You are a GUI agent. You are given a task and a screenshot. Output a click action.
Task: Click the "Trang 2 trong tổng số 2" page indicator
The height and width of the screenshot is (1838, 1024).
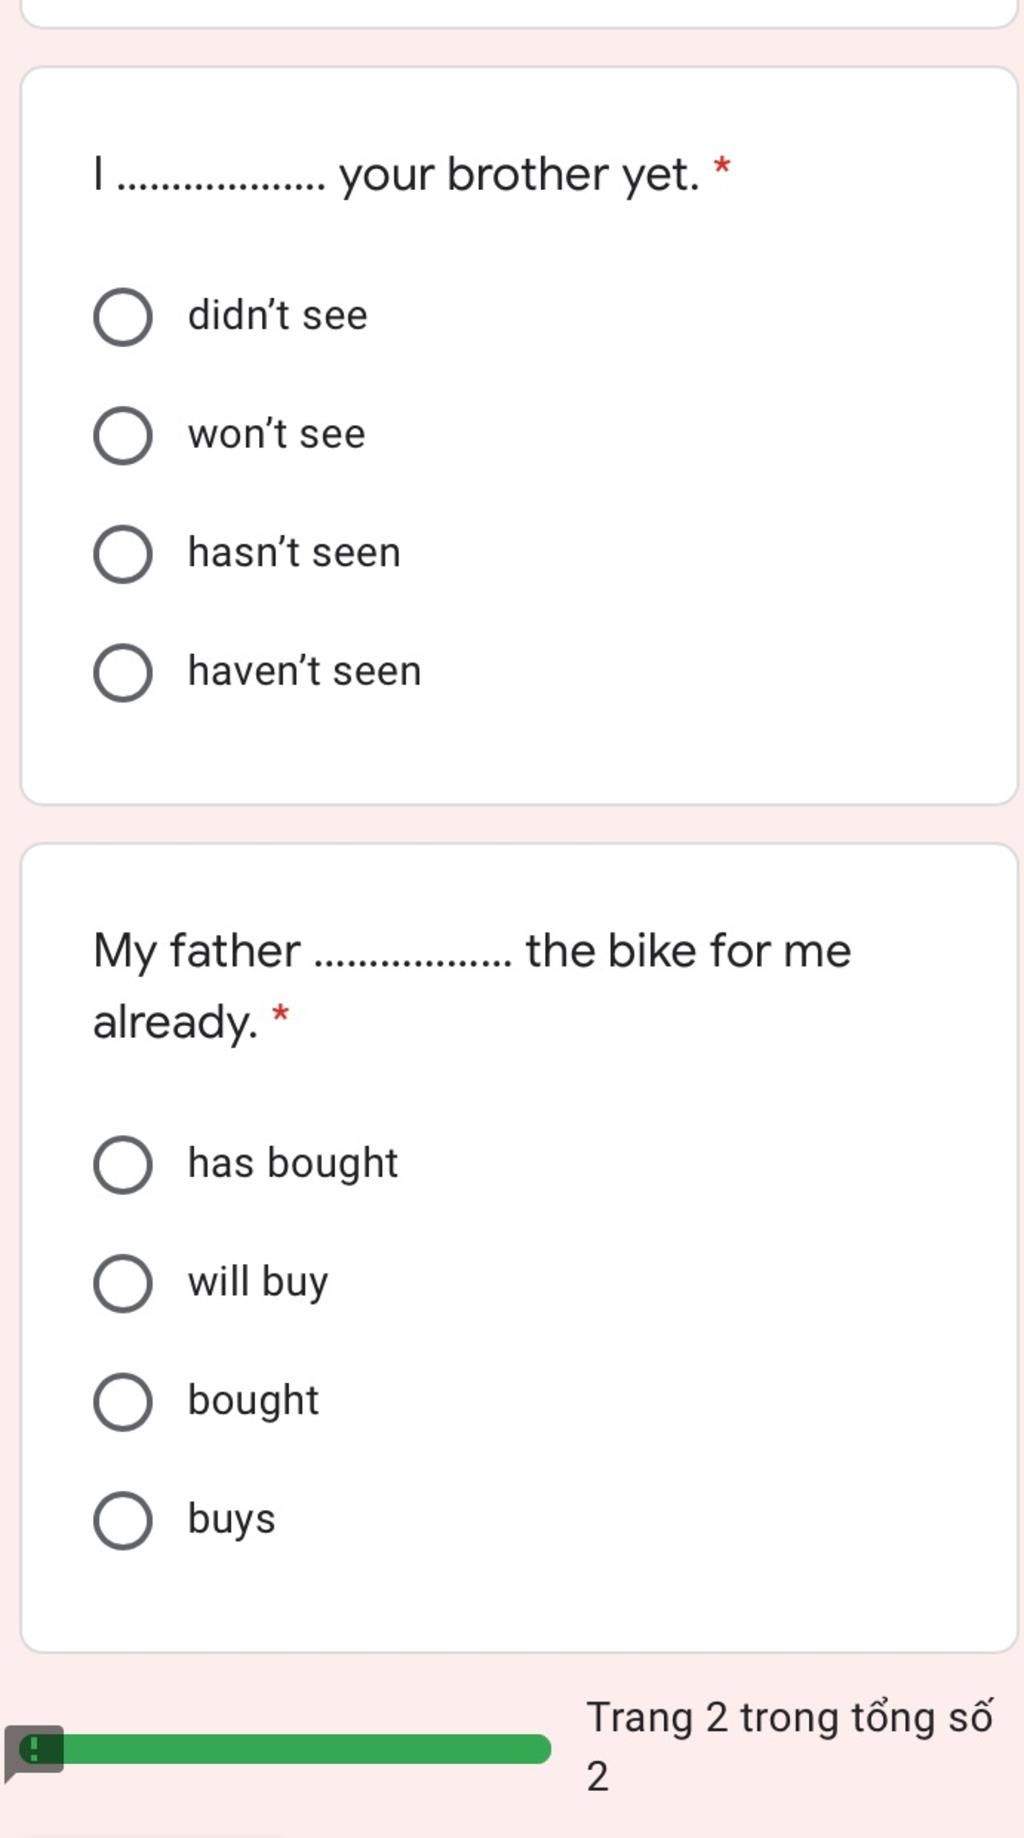click(x=789, y=1746)
